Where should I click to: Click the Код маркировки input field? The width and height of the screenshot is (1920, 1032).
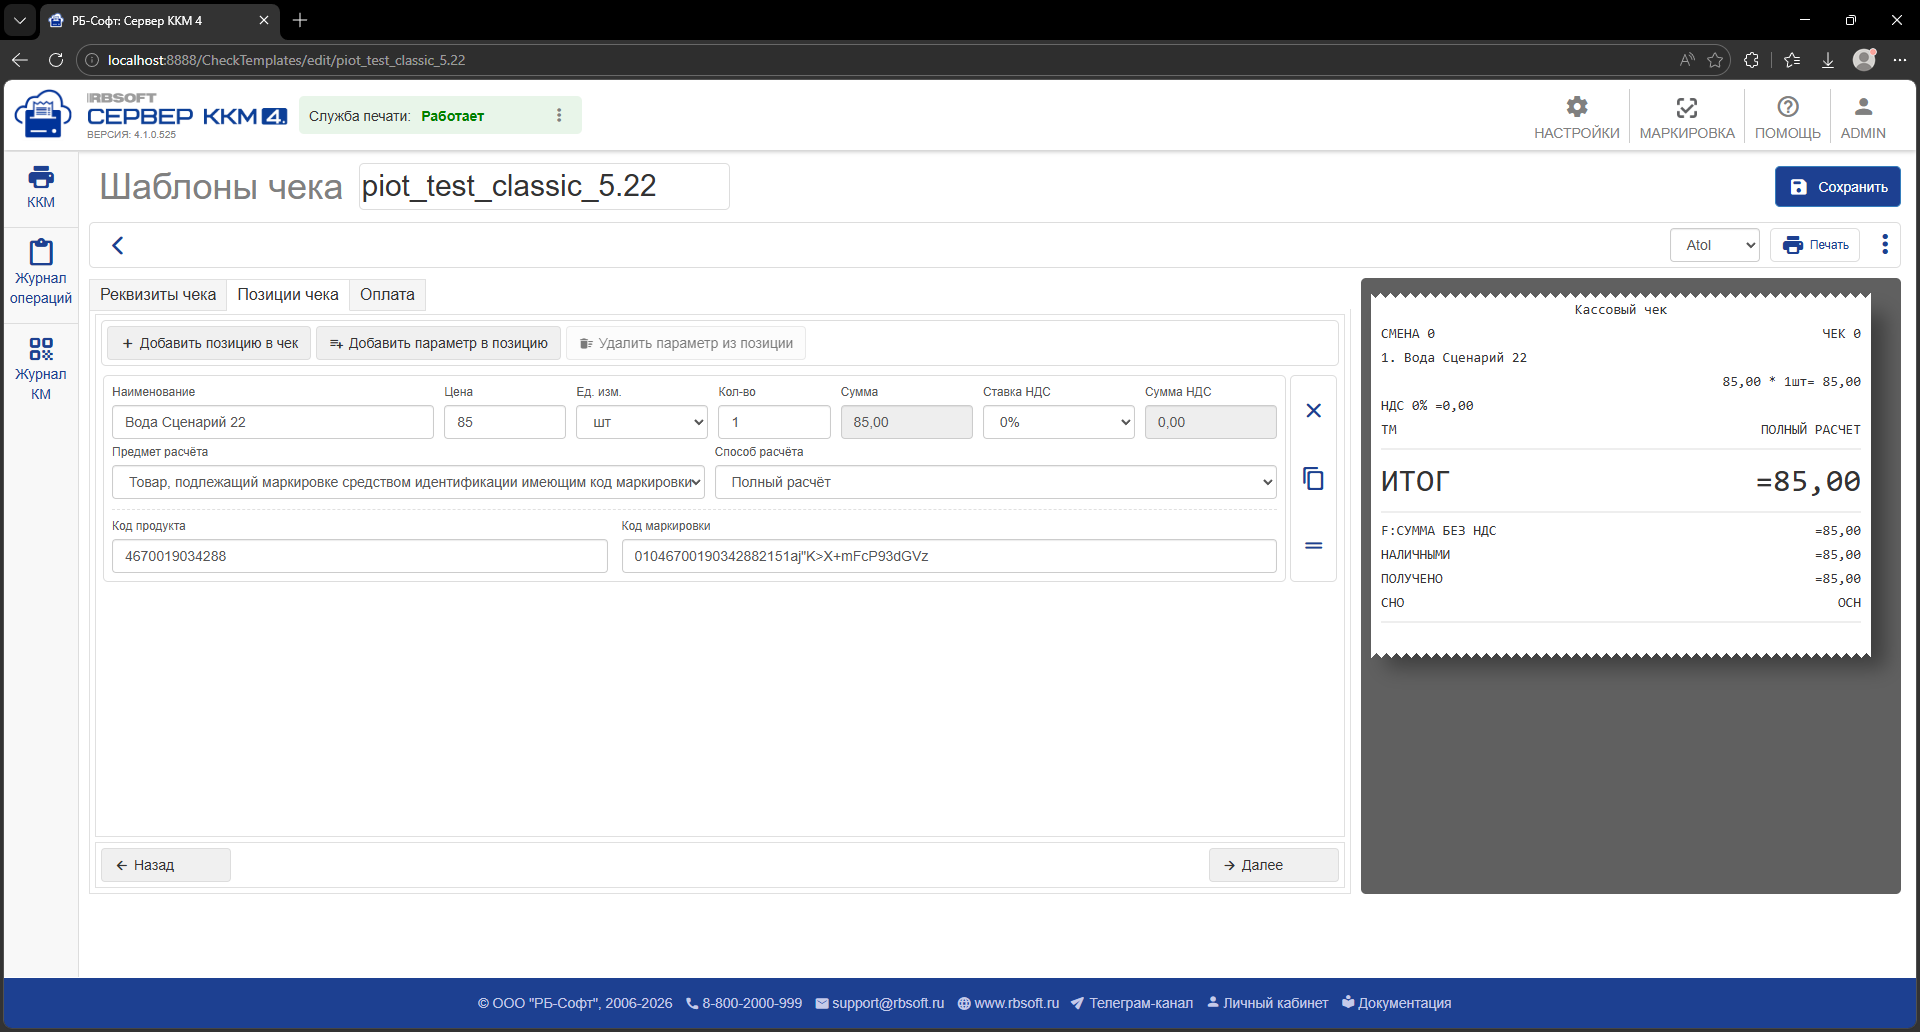click(949, 556)
